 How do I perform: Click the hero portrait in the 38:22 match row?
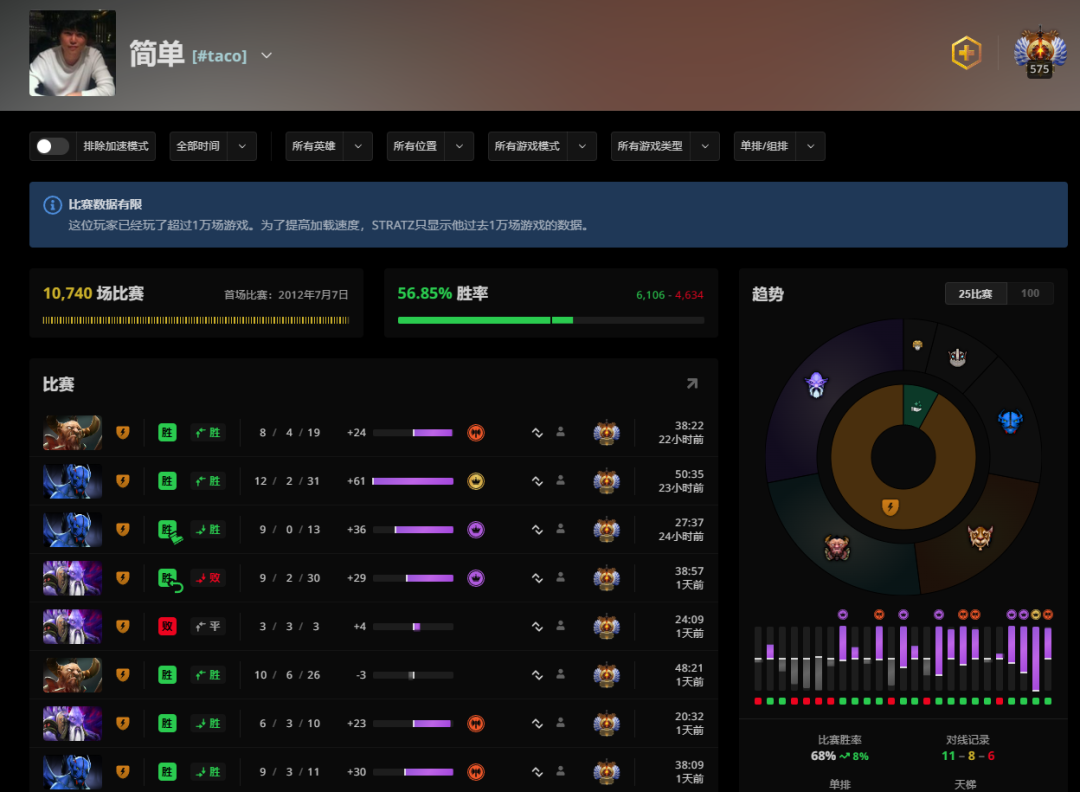[x=72, y=433]
